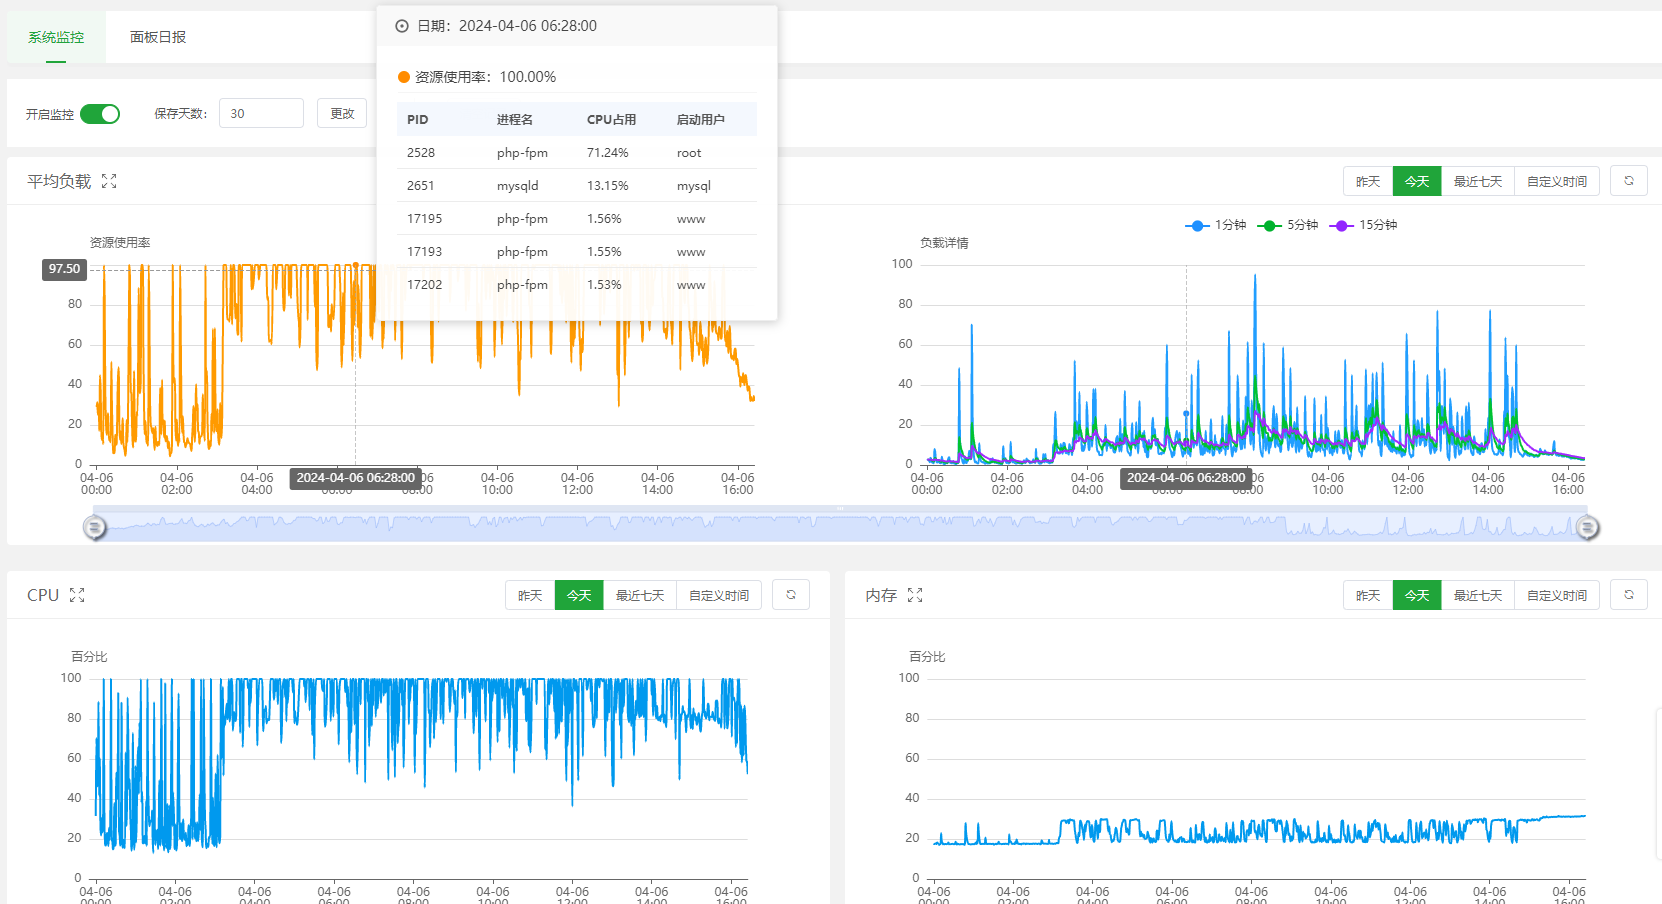Click 71.24% CPU usage value
This screenshot has width=1662, height=904.
tap(607, 153)
